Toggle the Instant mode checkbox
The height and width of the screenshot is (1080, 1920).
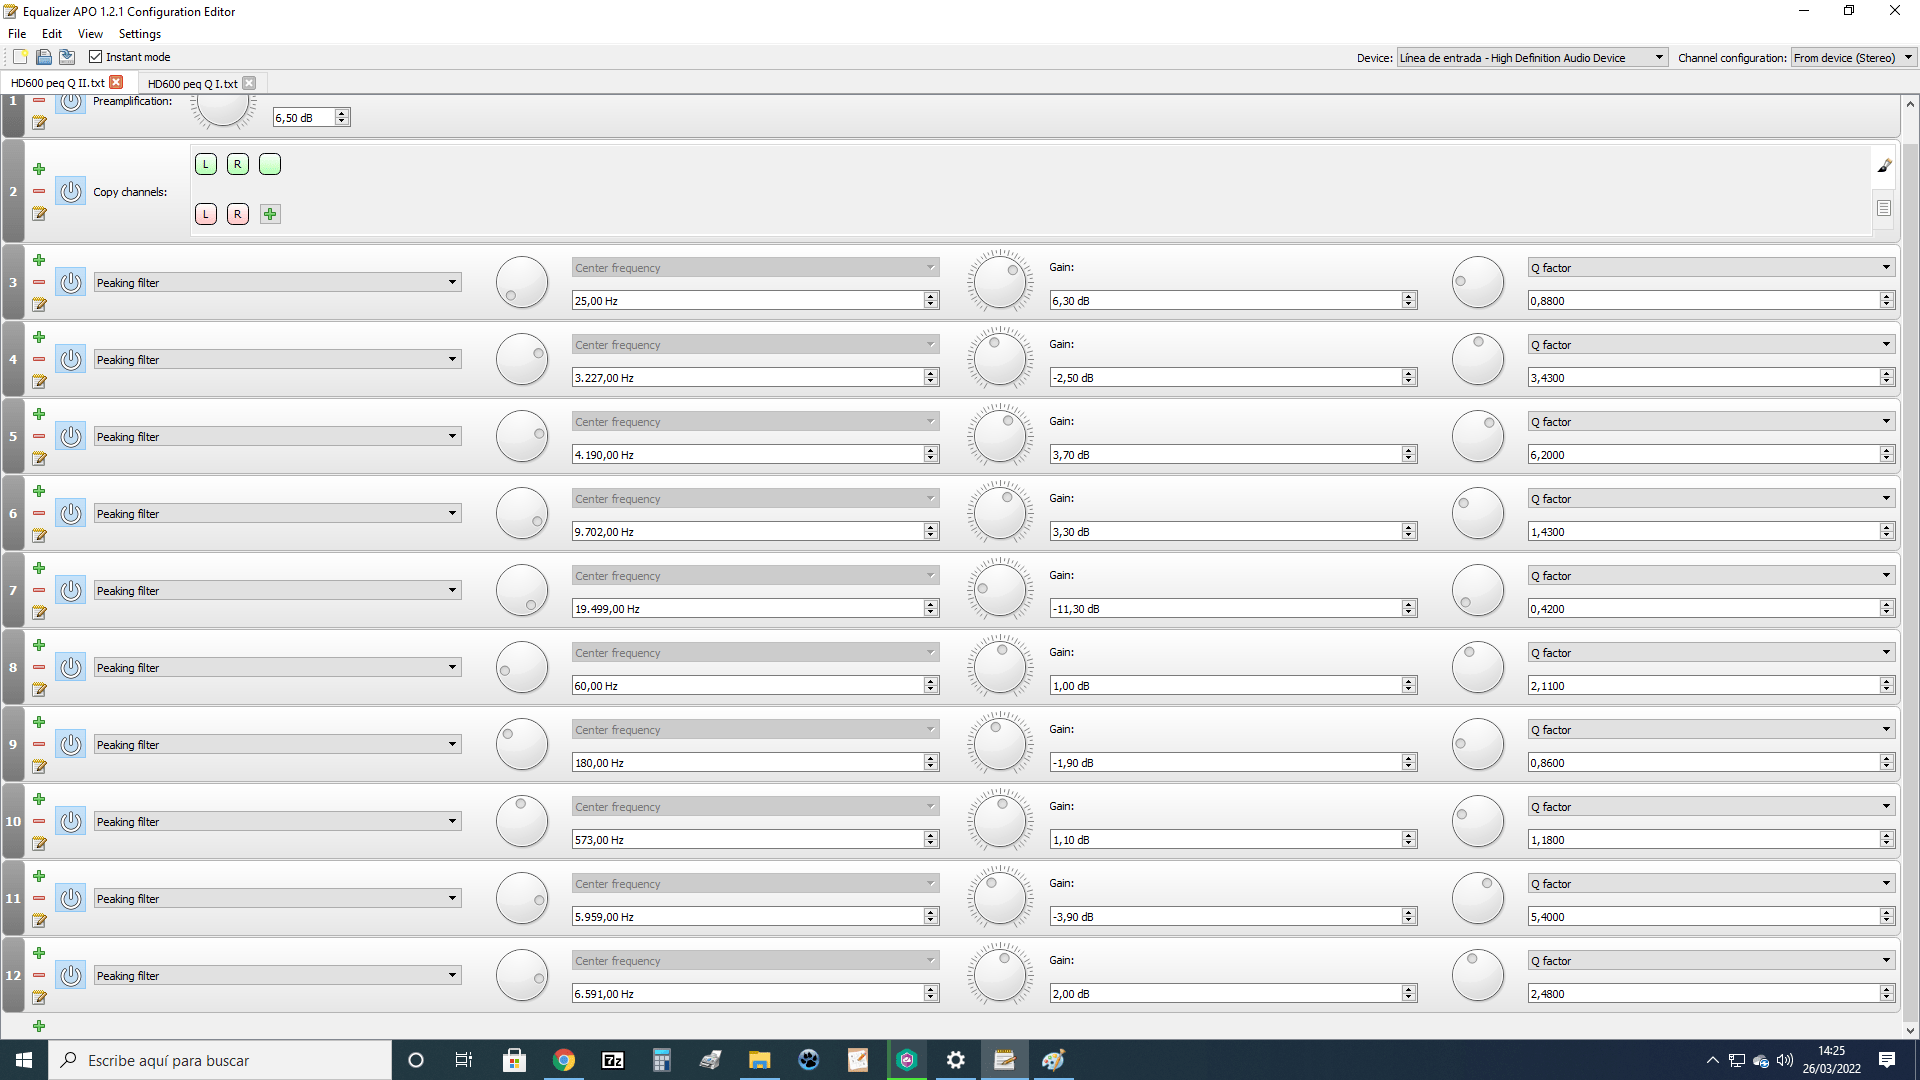[x=96, y=57]
